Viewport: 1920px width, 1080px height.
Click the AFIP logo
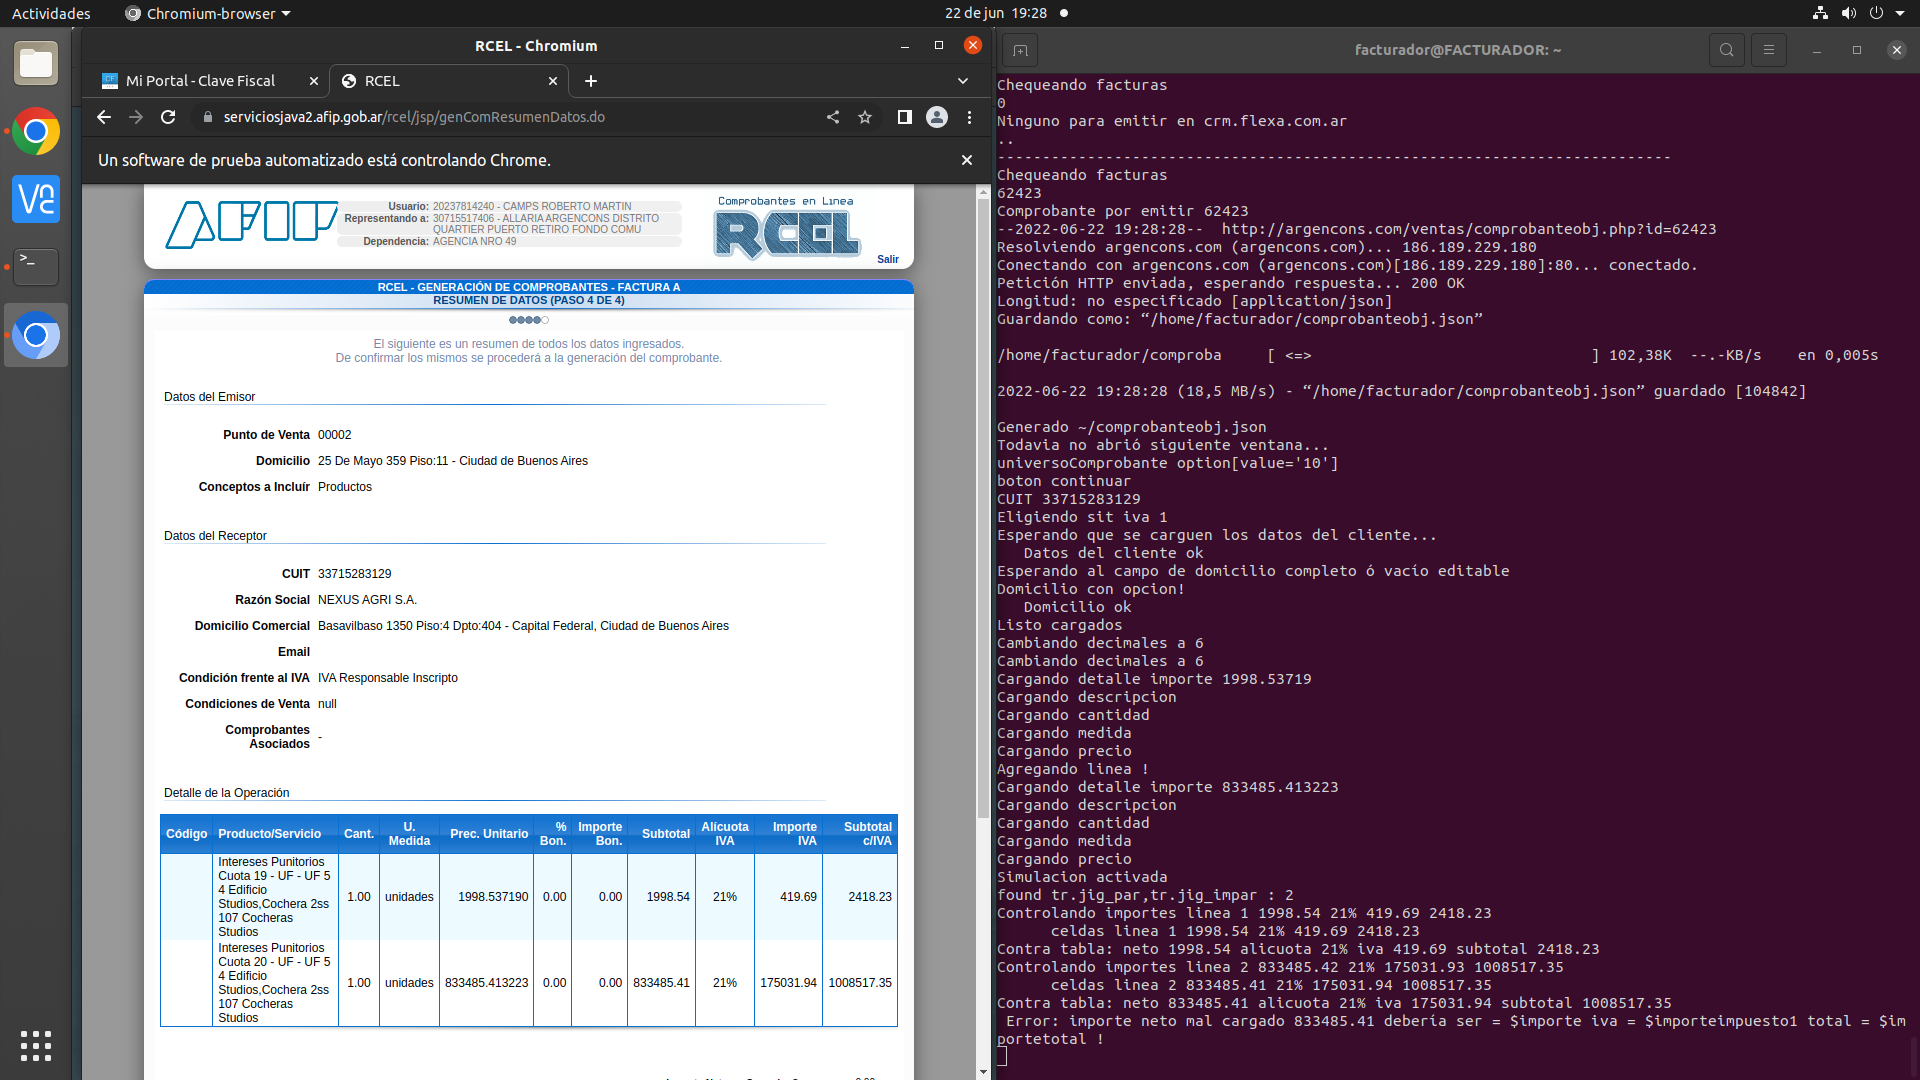(x=251, y=224)
